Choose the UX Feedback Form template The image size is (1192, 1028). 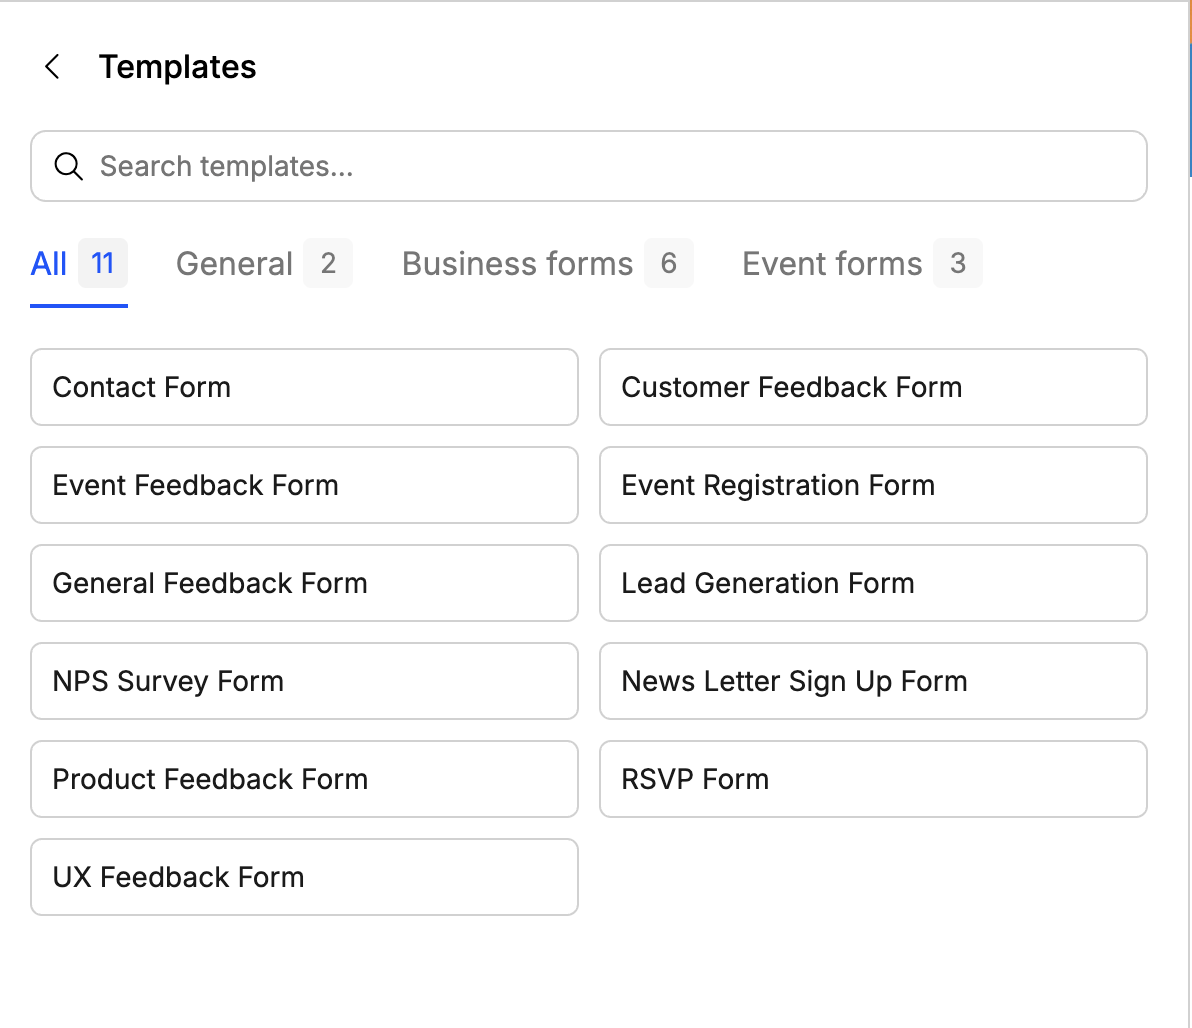pos(304,877)
